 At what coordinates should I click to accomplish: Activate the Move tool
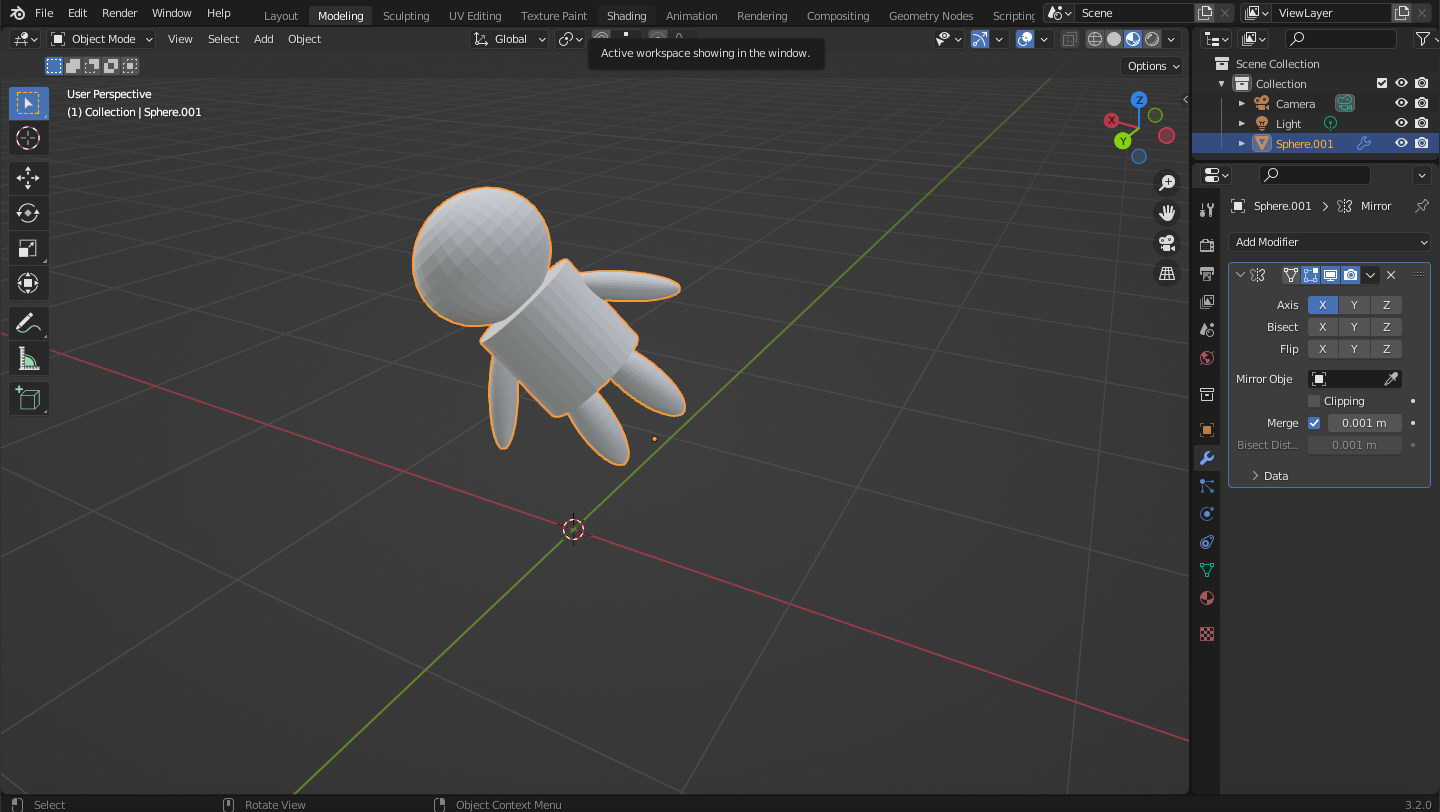point(28,179)
